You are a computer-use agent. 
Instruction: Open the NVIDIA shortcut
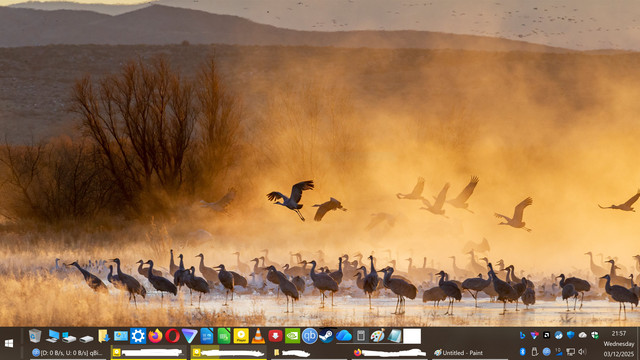click(x=292, y=336)
